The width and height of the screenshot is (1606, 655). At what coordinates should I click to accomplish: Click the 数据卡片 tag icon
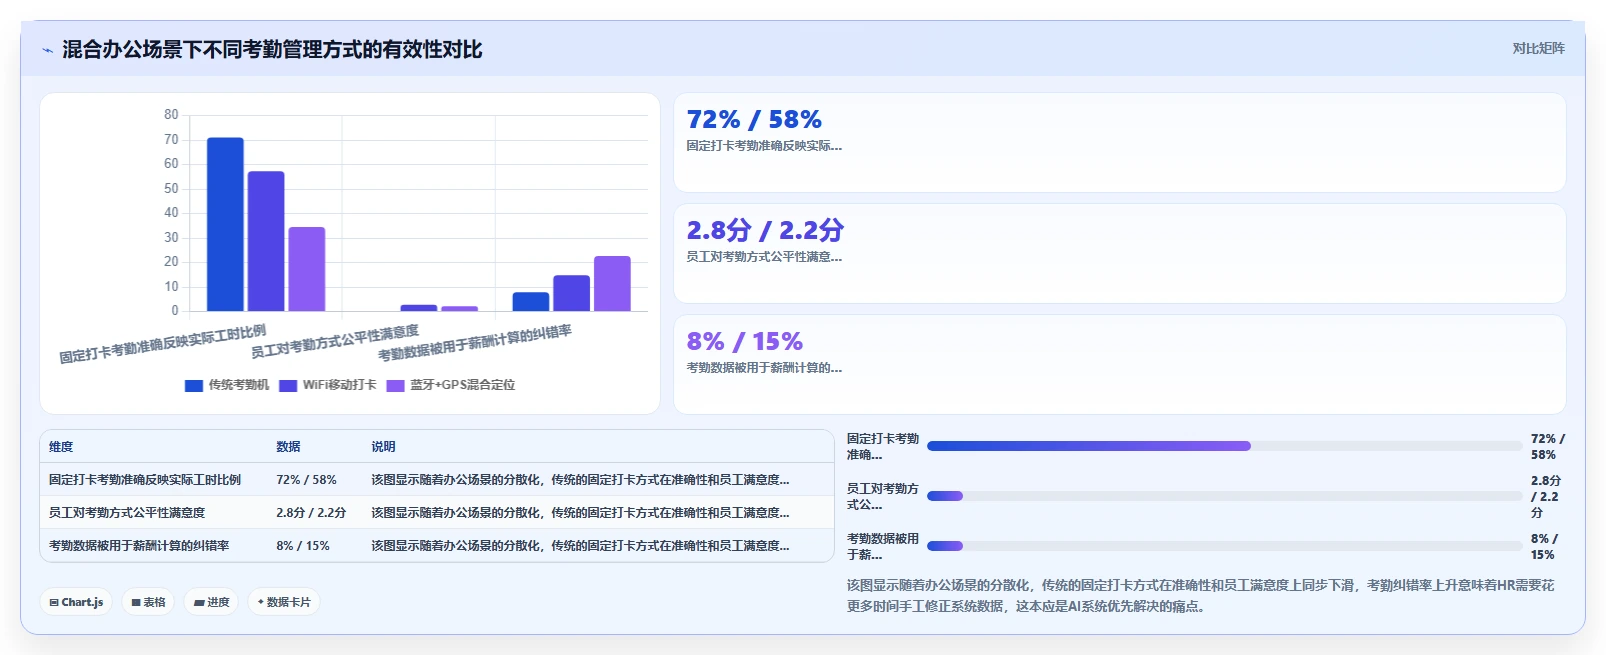261,602
